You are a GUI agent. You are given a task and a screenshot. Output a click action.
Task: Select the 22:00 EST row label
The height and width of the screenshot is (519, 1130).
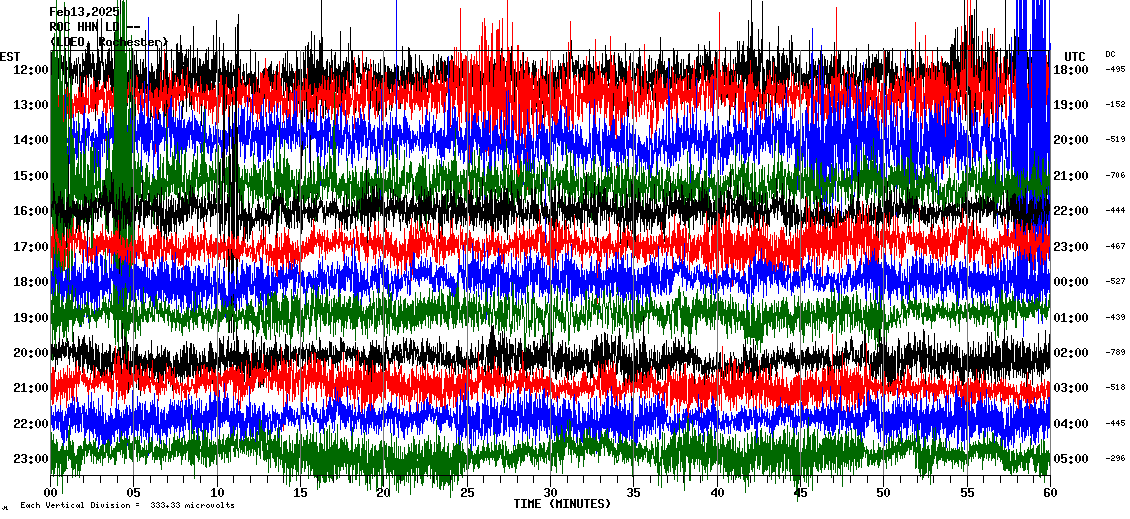coord(30,423)
